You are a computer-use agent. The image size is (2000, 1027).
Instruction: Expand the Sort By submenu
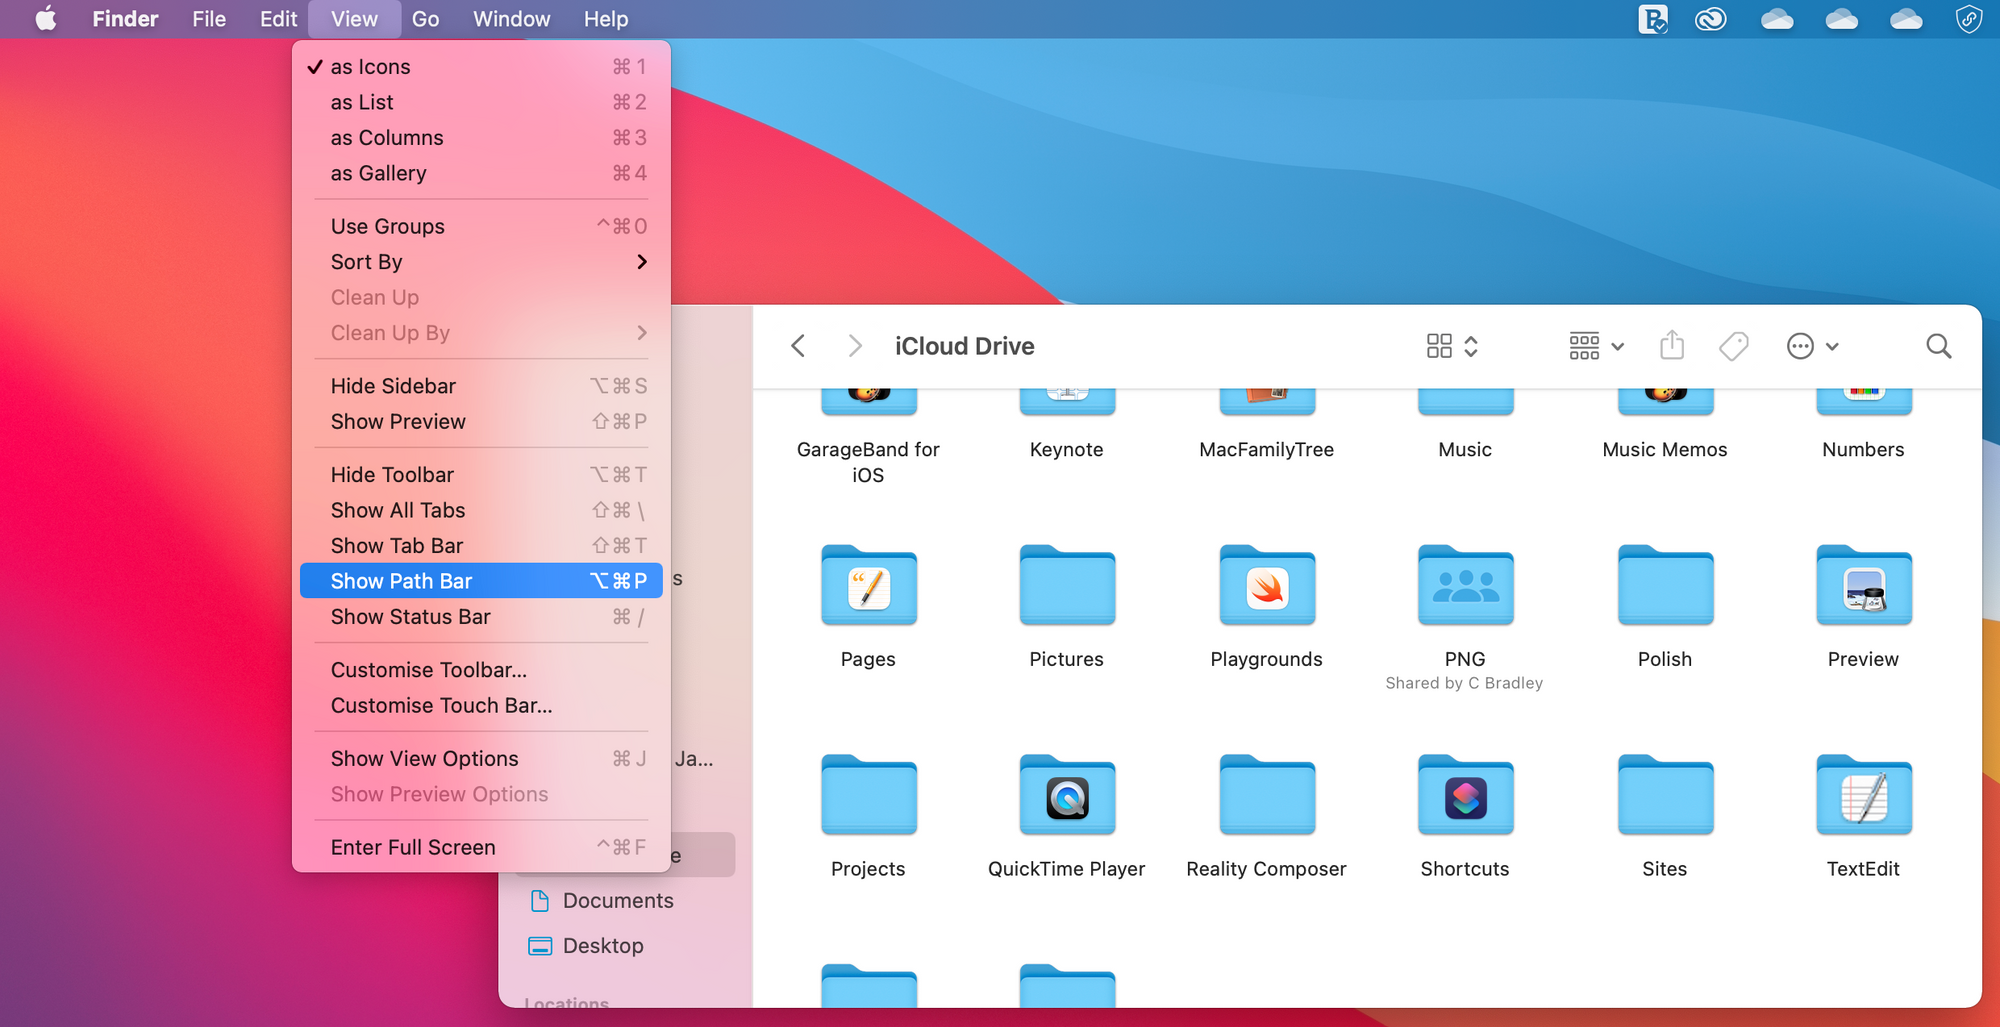366,261
